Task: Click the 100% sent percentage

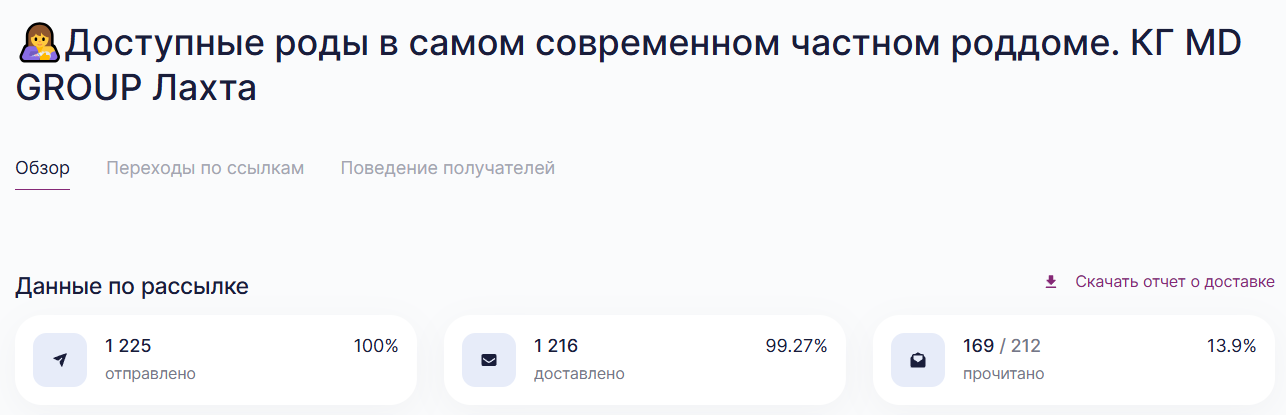Action: coord(376,346)
